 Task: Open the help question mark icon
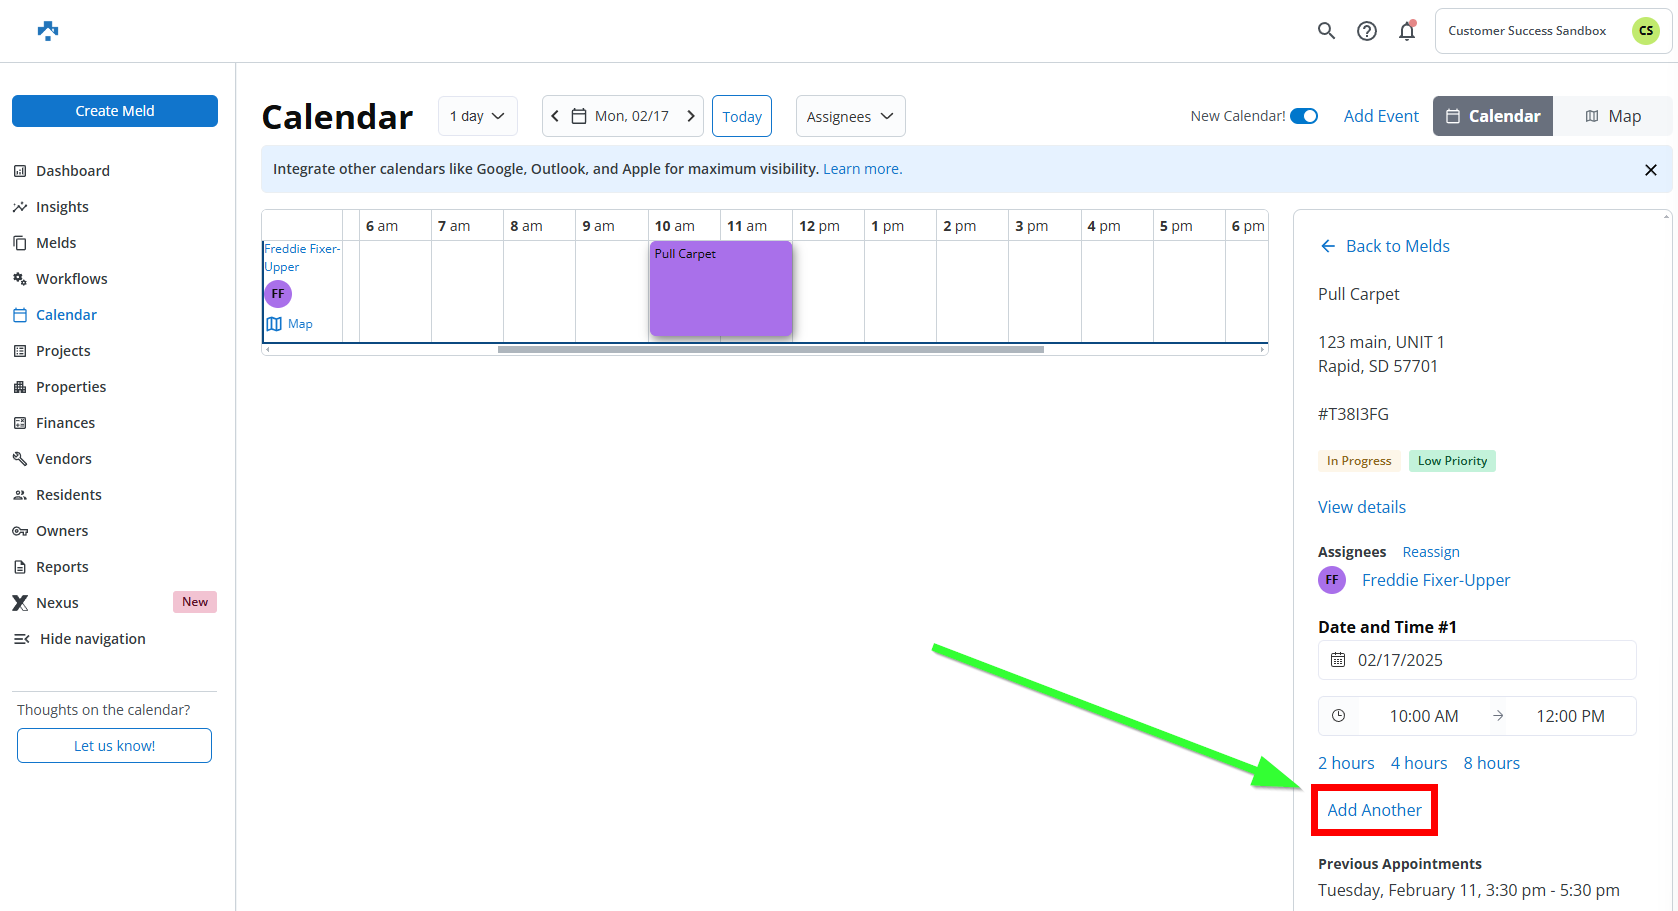click(x=1366, y=31)
